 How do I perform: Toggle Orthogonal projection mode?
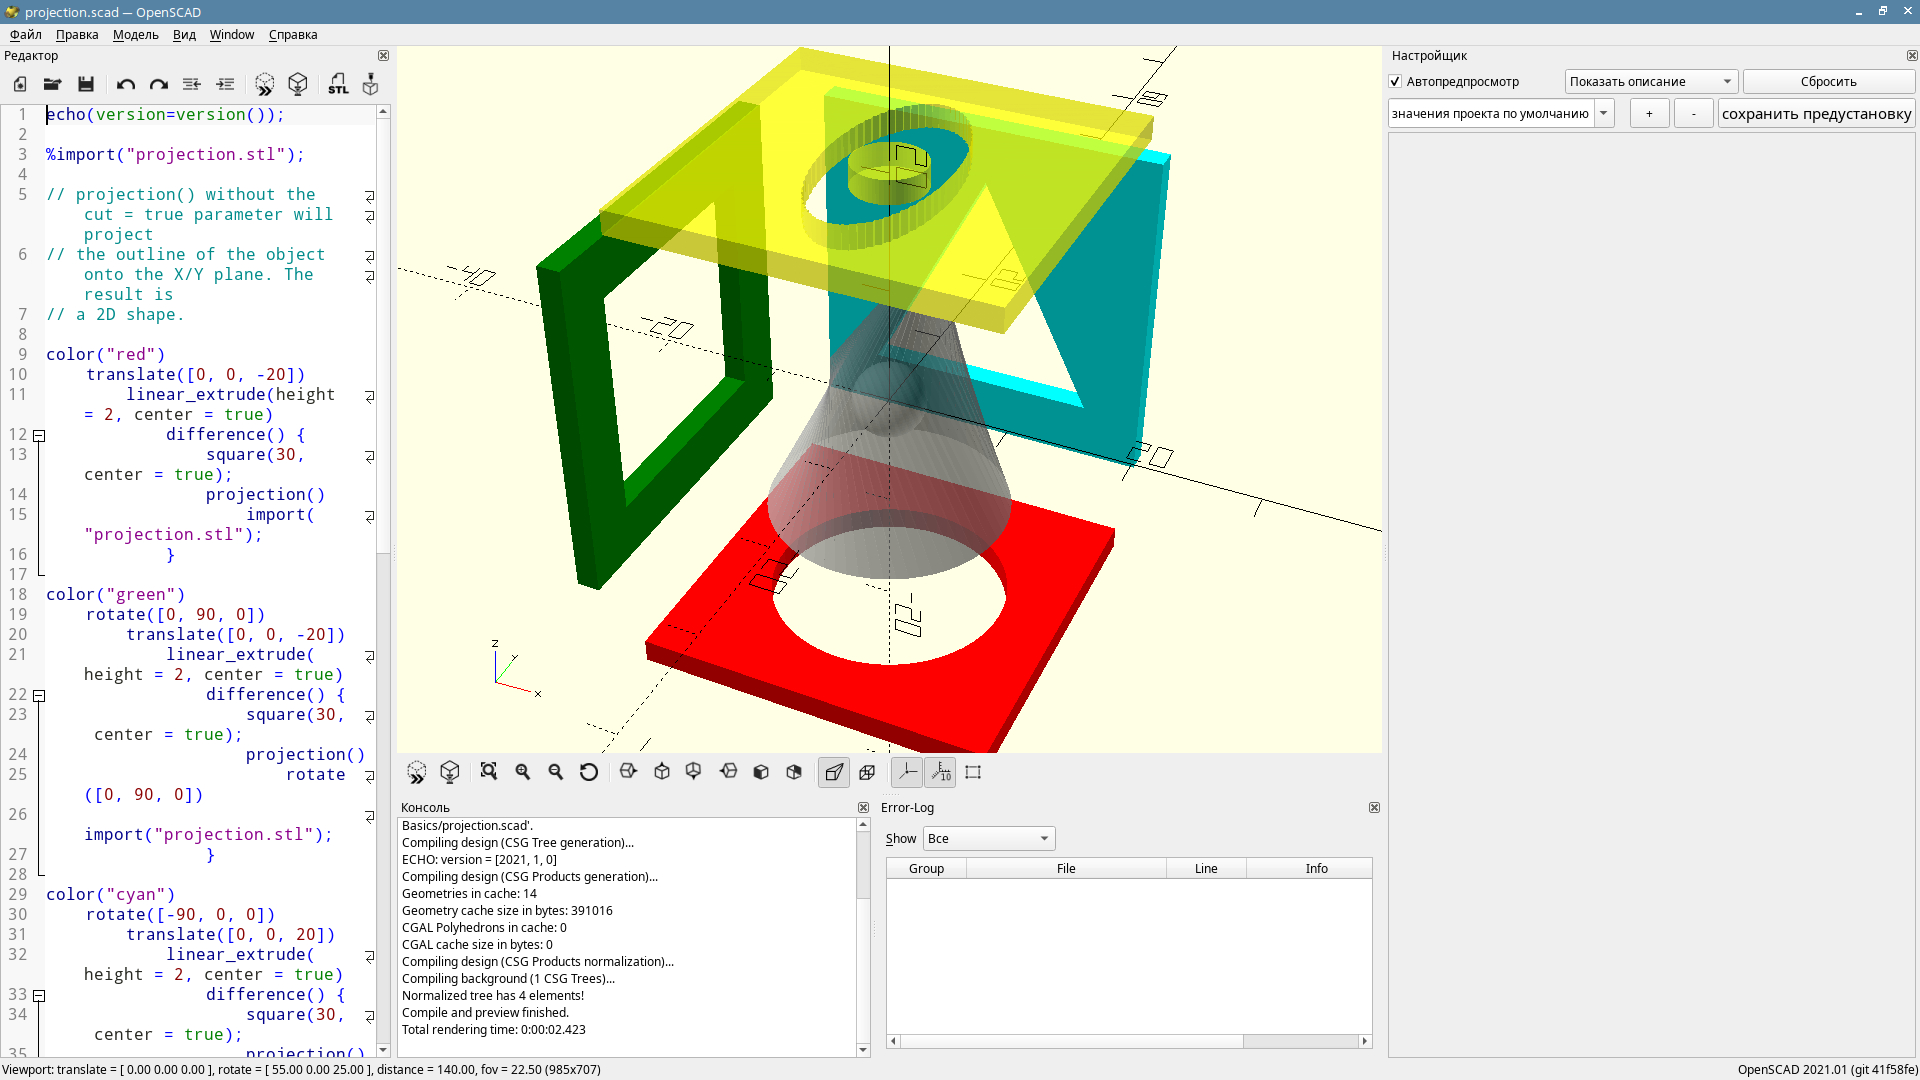click(867, 772)
